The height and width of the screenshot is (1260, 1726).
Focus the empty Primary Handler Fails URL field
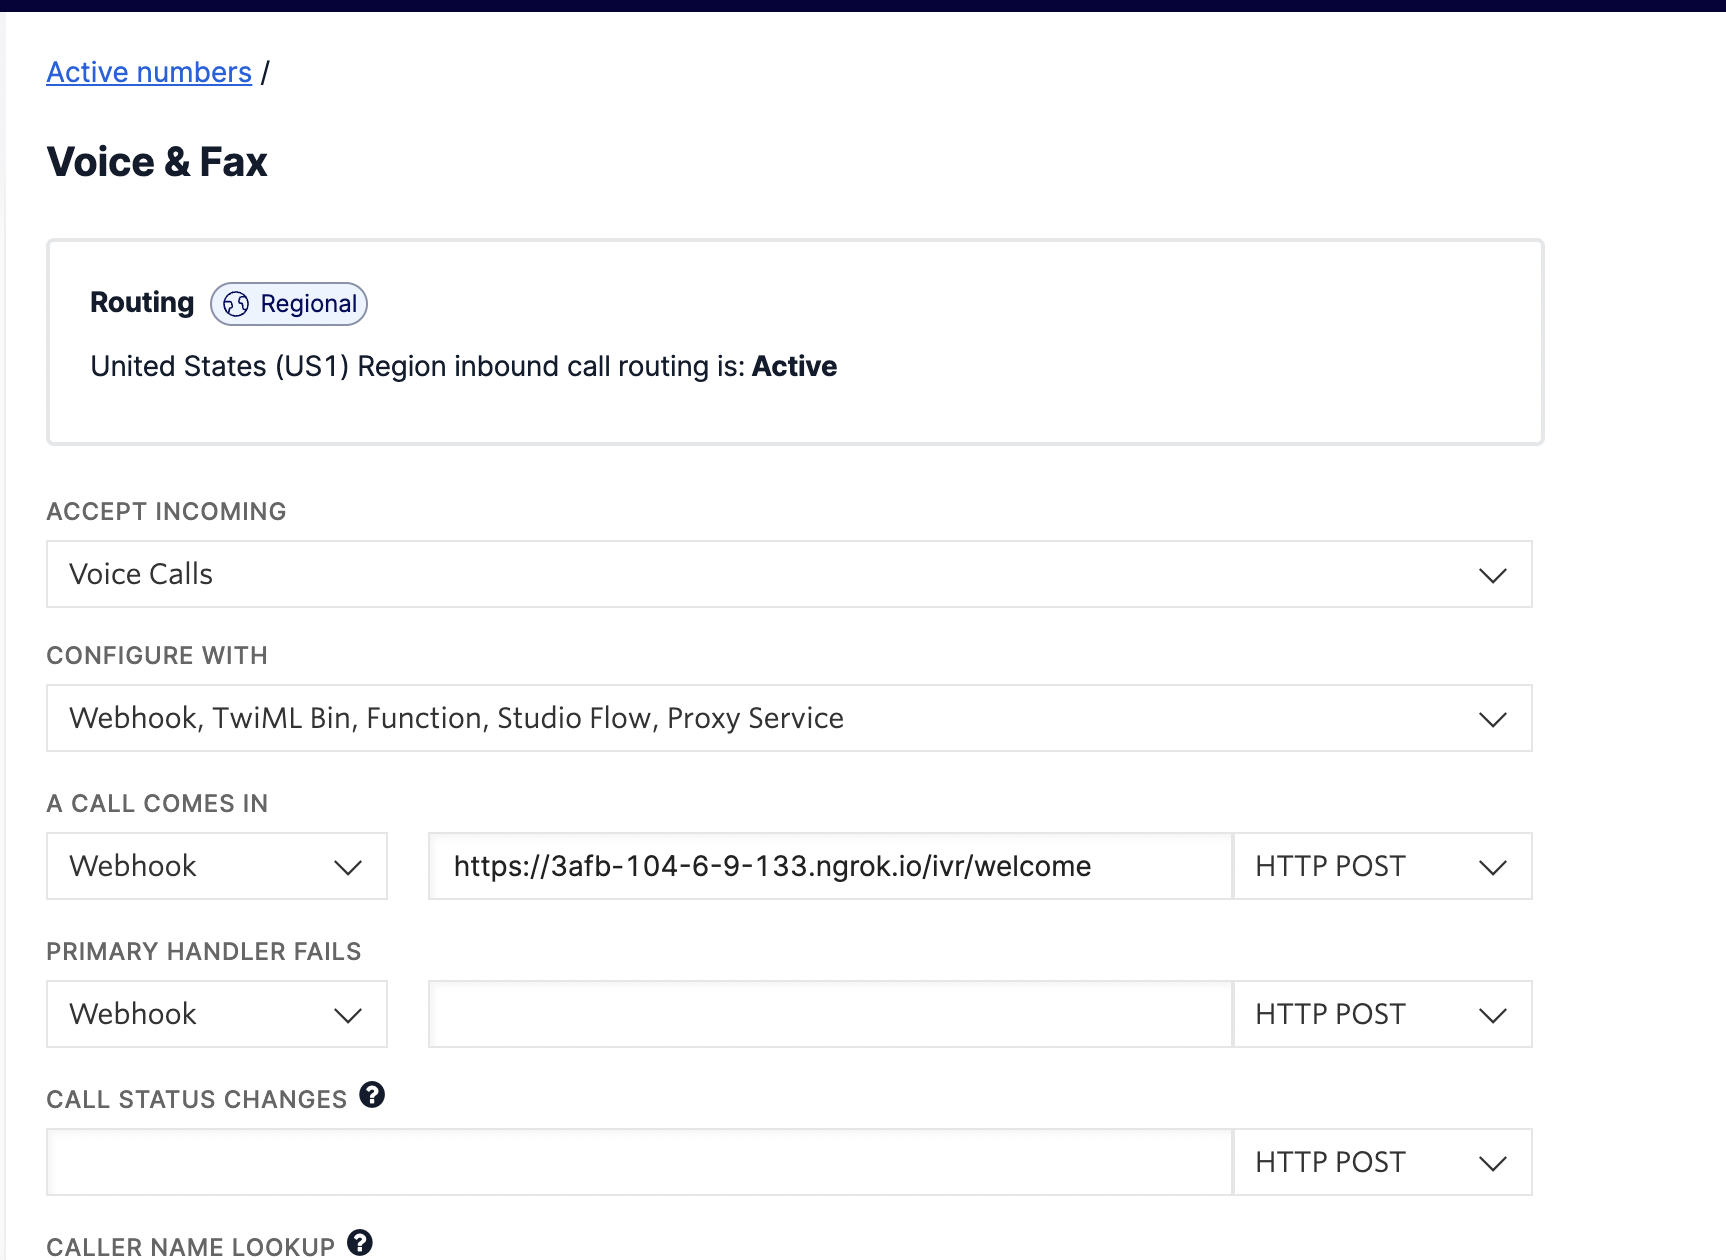coord(829,1014)
